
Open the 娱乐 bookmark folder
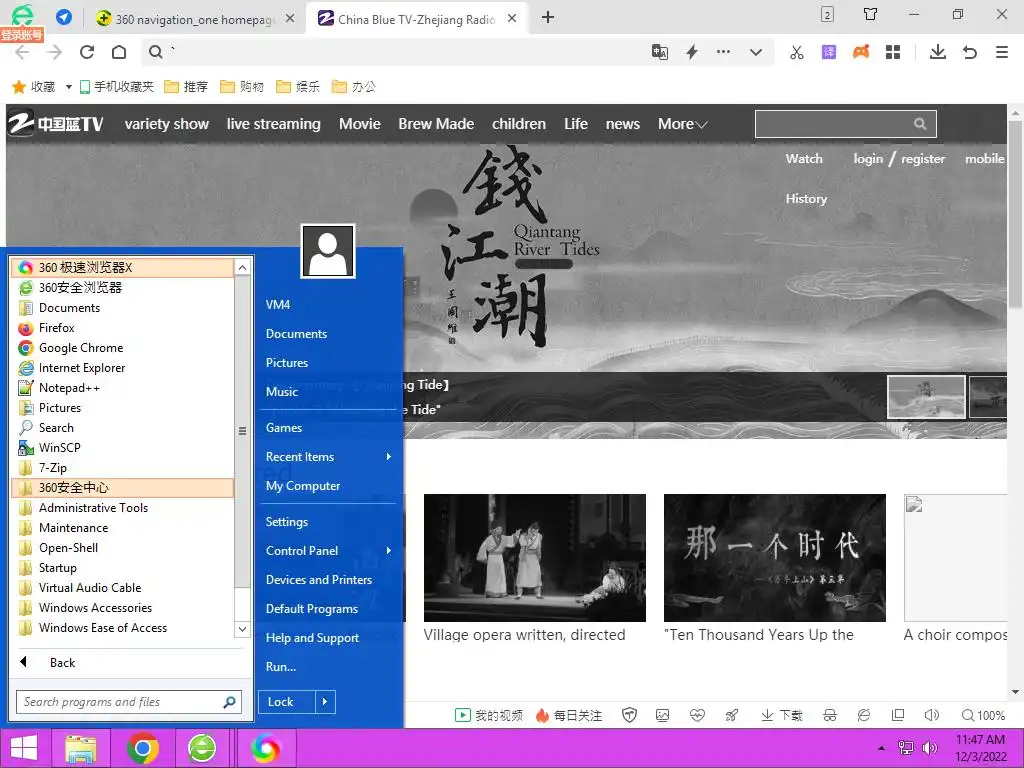coord(298,86)
